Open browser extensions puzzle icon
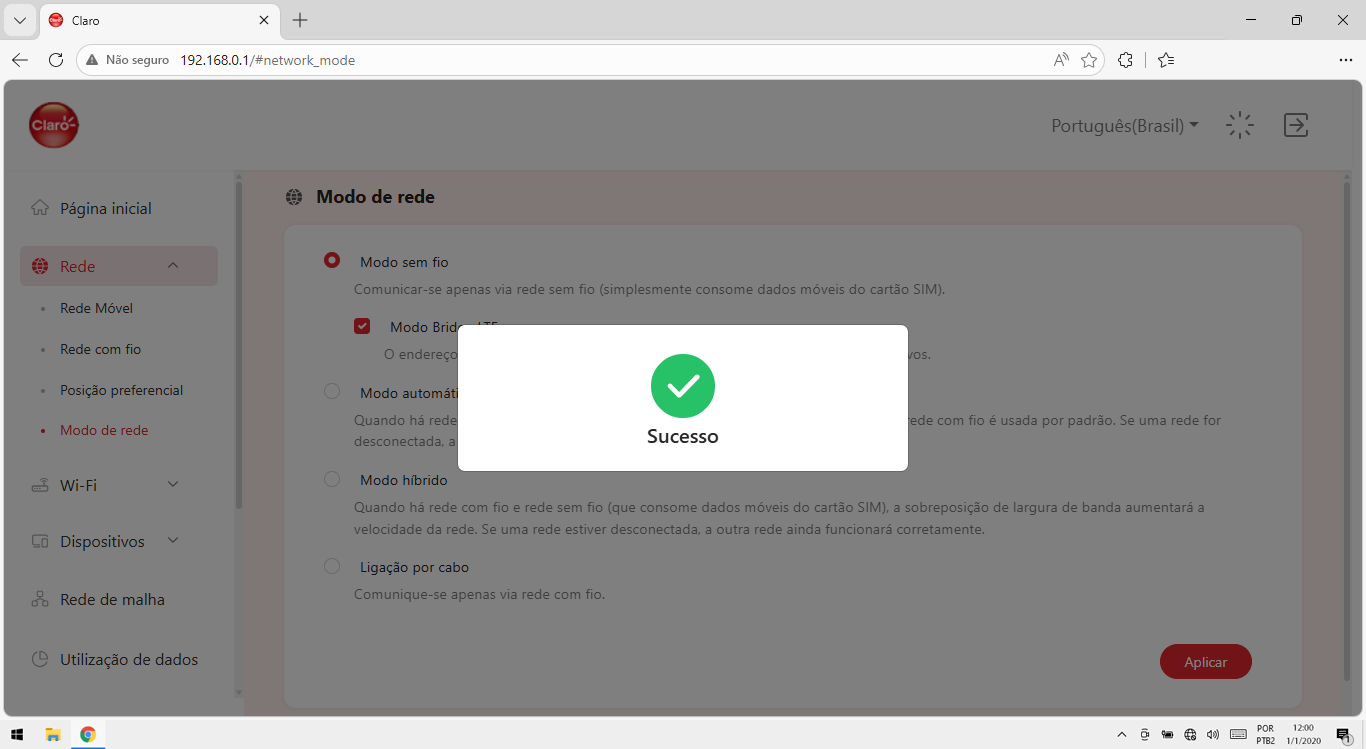Screen dimensions: 1366x749 1125,60
